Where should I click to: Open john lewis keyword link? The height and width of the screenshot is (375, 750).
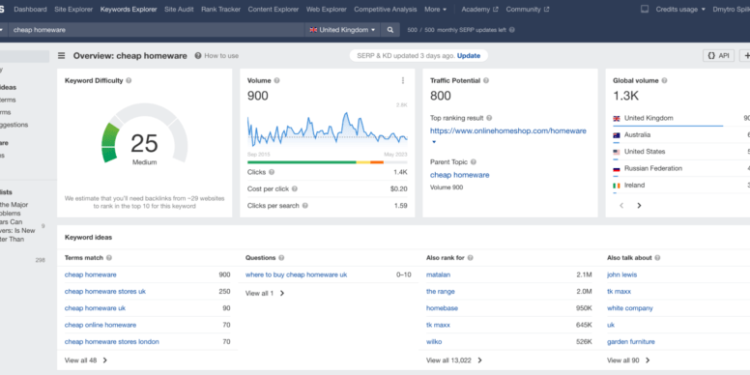coord(622,275)
